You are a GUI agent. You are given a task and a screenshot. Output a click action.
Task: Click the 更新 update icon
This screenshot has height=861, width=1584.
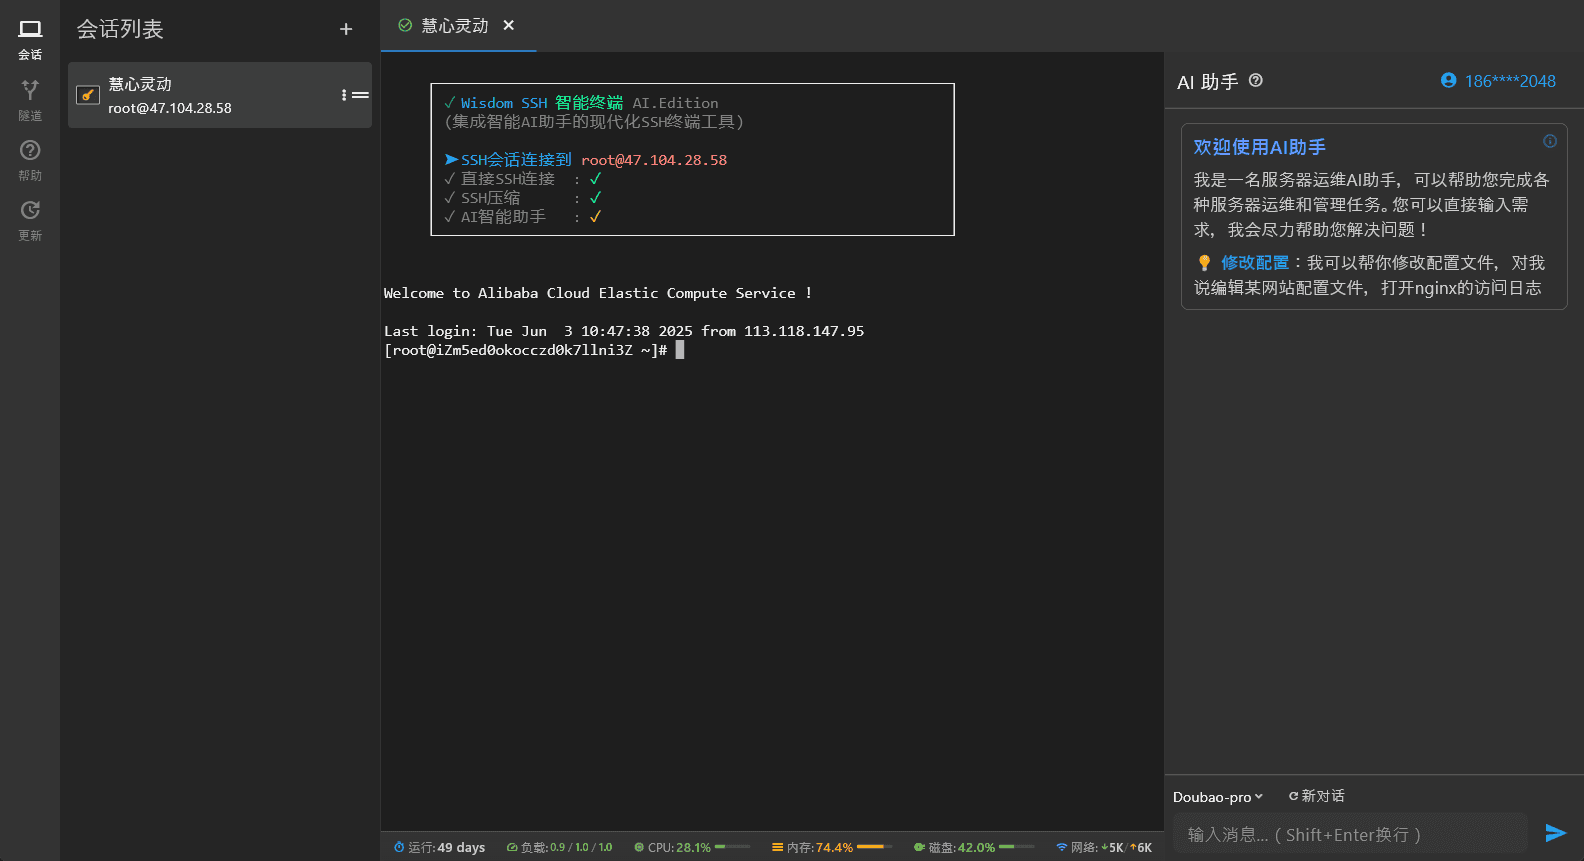(30, 220)
